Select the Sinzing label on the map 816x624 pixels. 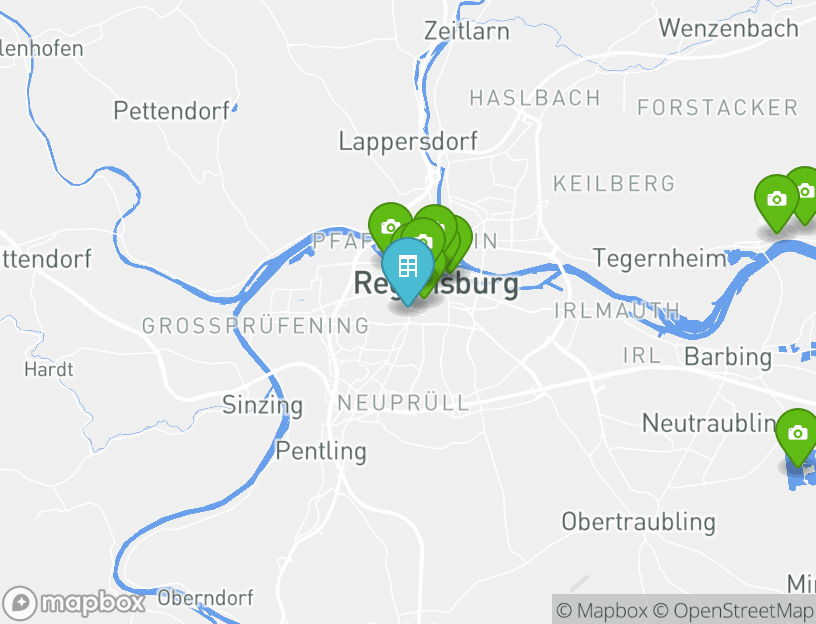pyautogui.click(x=262, y=405)
